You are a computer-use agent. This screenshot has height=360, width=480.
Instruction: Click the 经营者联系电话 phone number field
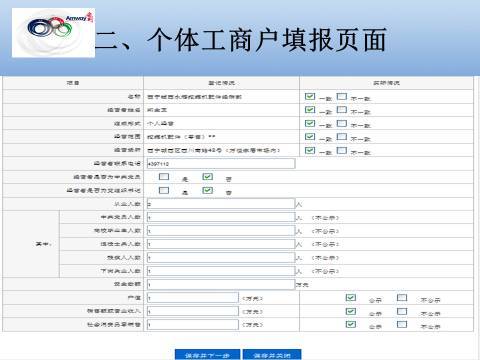tap(221, 164)
